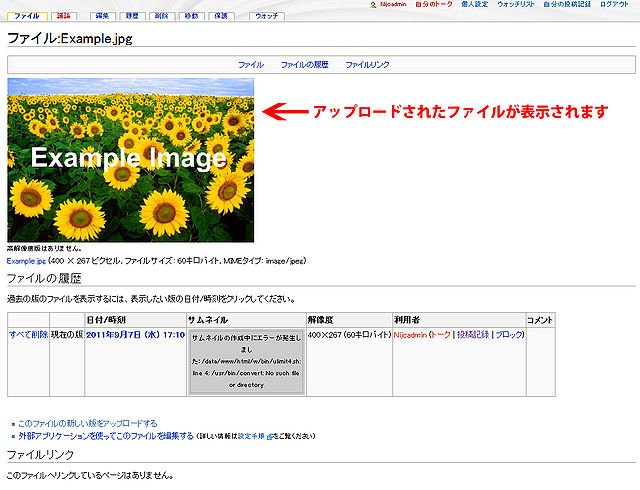Screen dimensions: 640x490
Task: Open ウォッチリスト in the top bar
Action: pyautogui.click(x=517, y=5)
